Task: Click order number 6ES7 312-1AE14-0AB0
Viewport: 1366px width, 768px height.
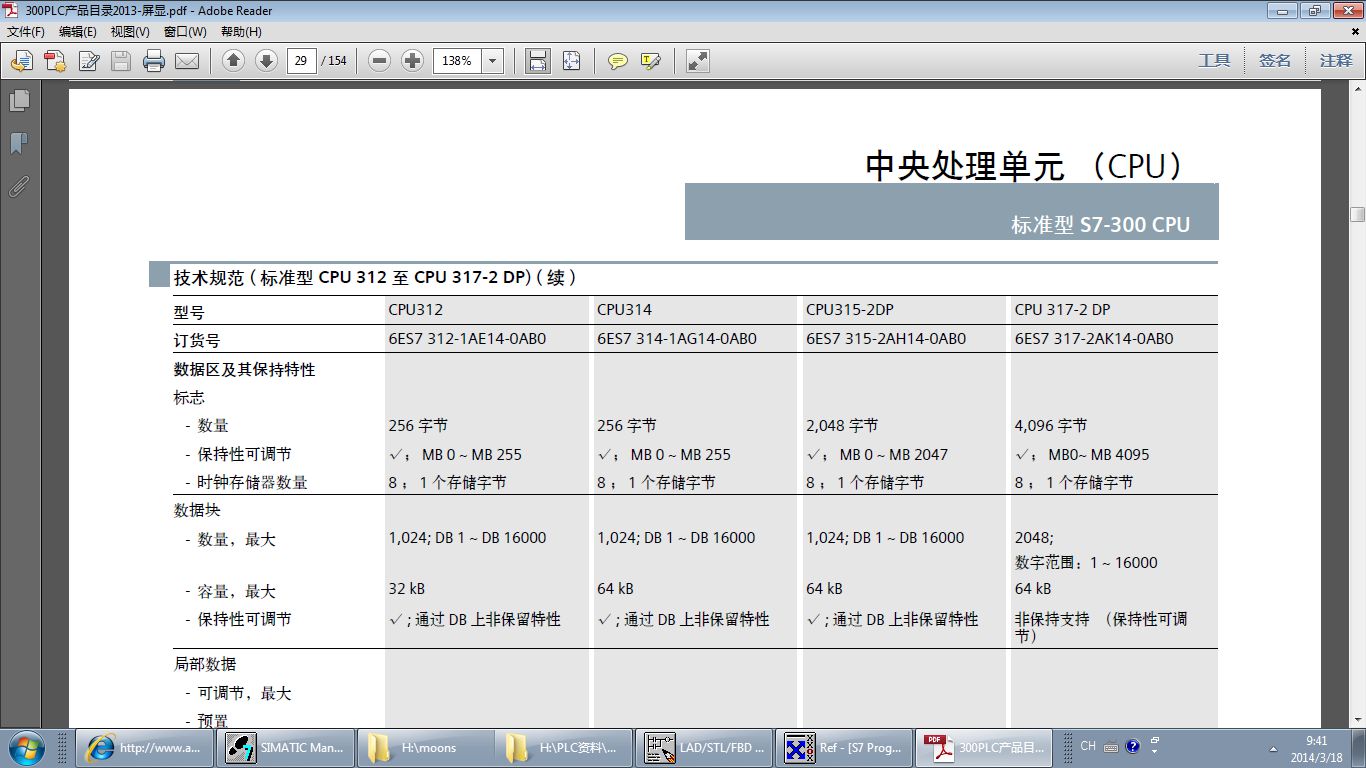Action: (x=468, y=339)
